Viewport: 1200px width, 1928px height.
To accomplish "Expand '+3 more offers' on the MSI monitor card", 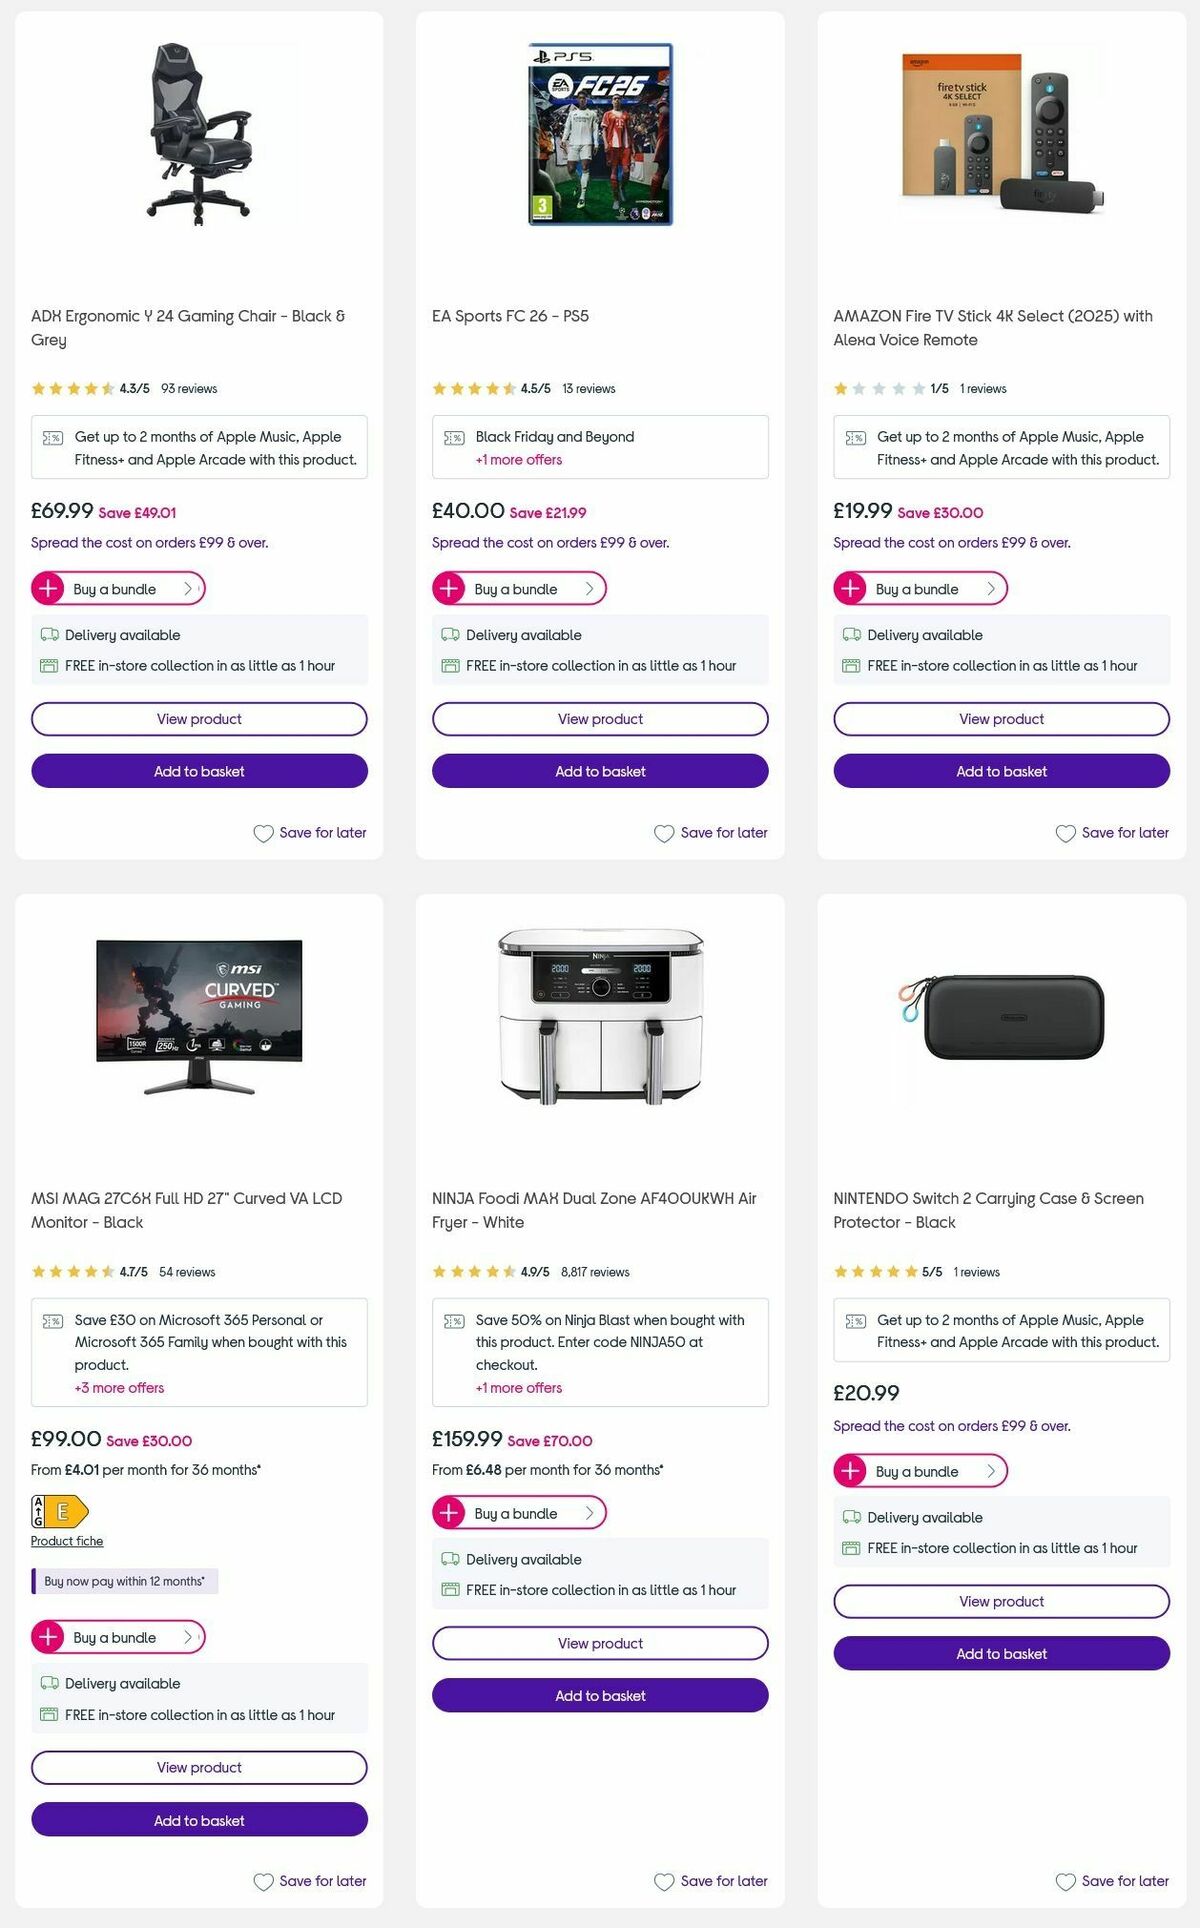I will coord(118,1387).
